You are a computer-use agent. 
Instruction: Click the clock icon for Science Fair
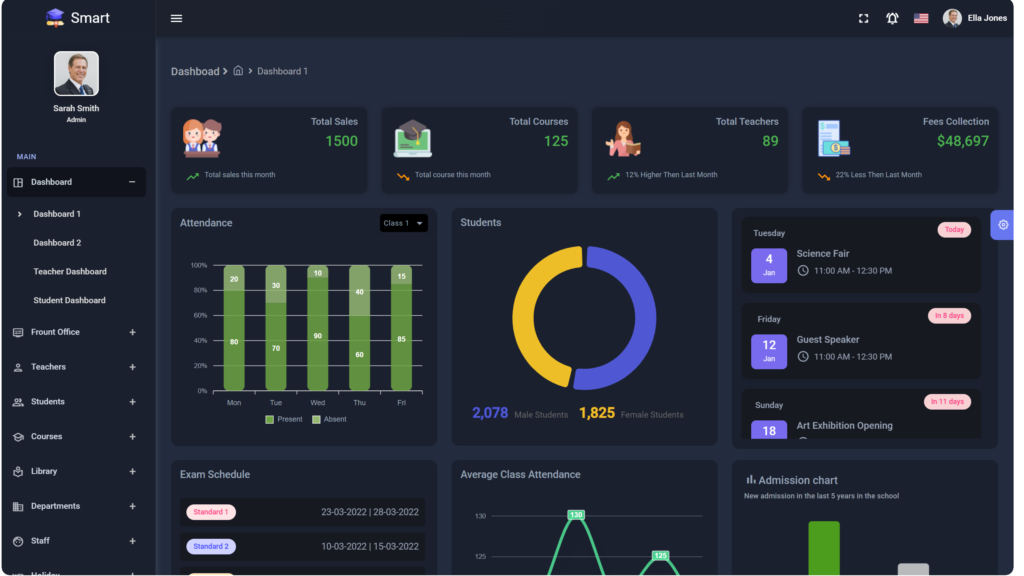[803, 270]
